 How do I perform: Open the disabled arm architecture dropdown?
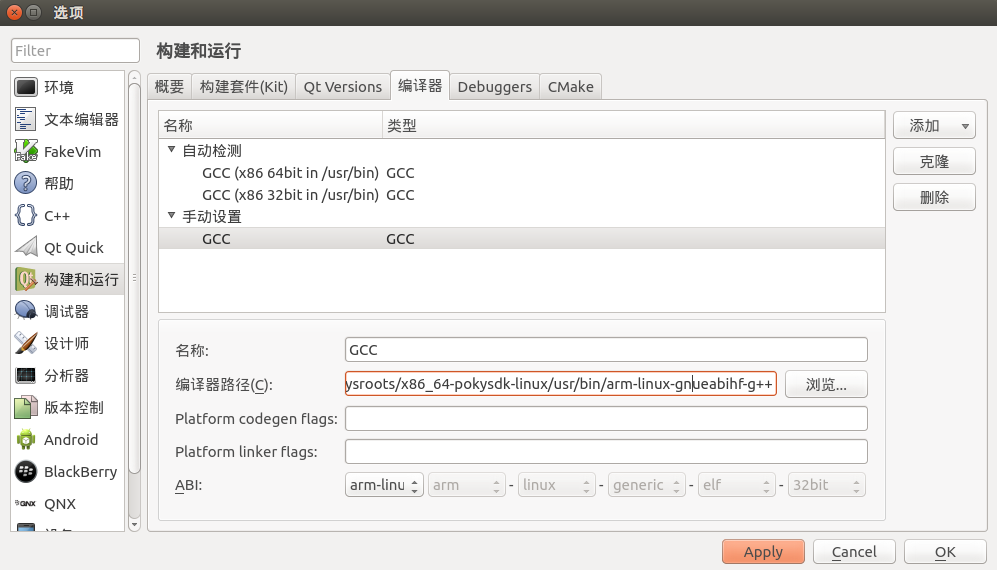click(x=467, y=485)
